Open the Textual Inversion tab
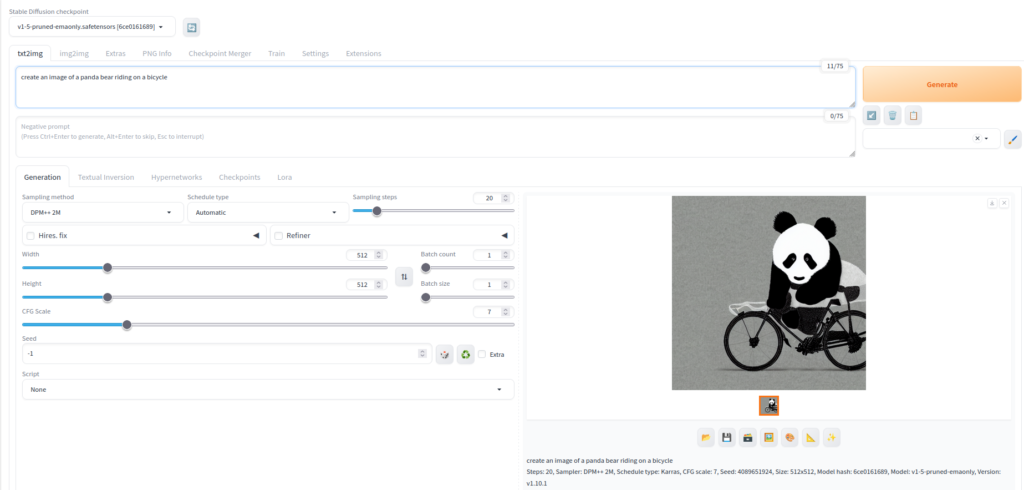This screenshot has height=490, width=1024. pyautogui.click(x=105, y=177)
